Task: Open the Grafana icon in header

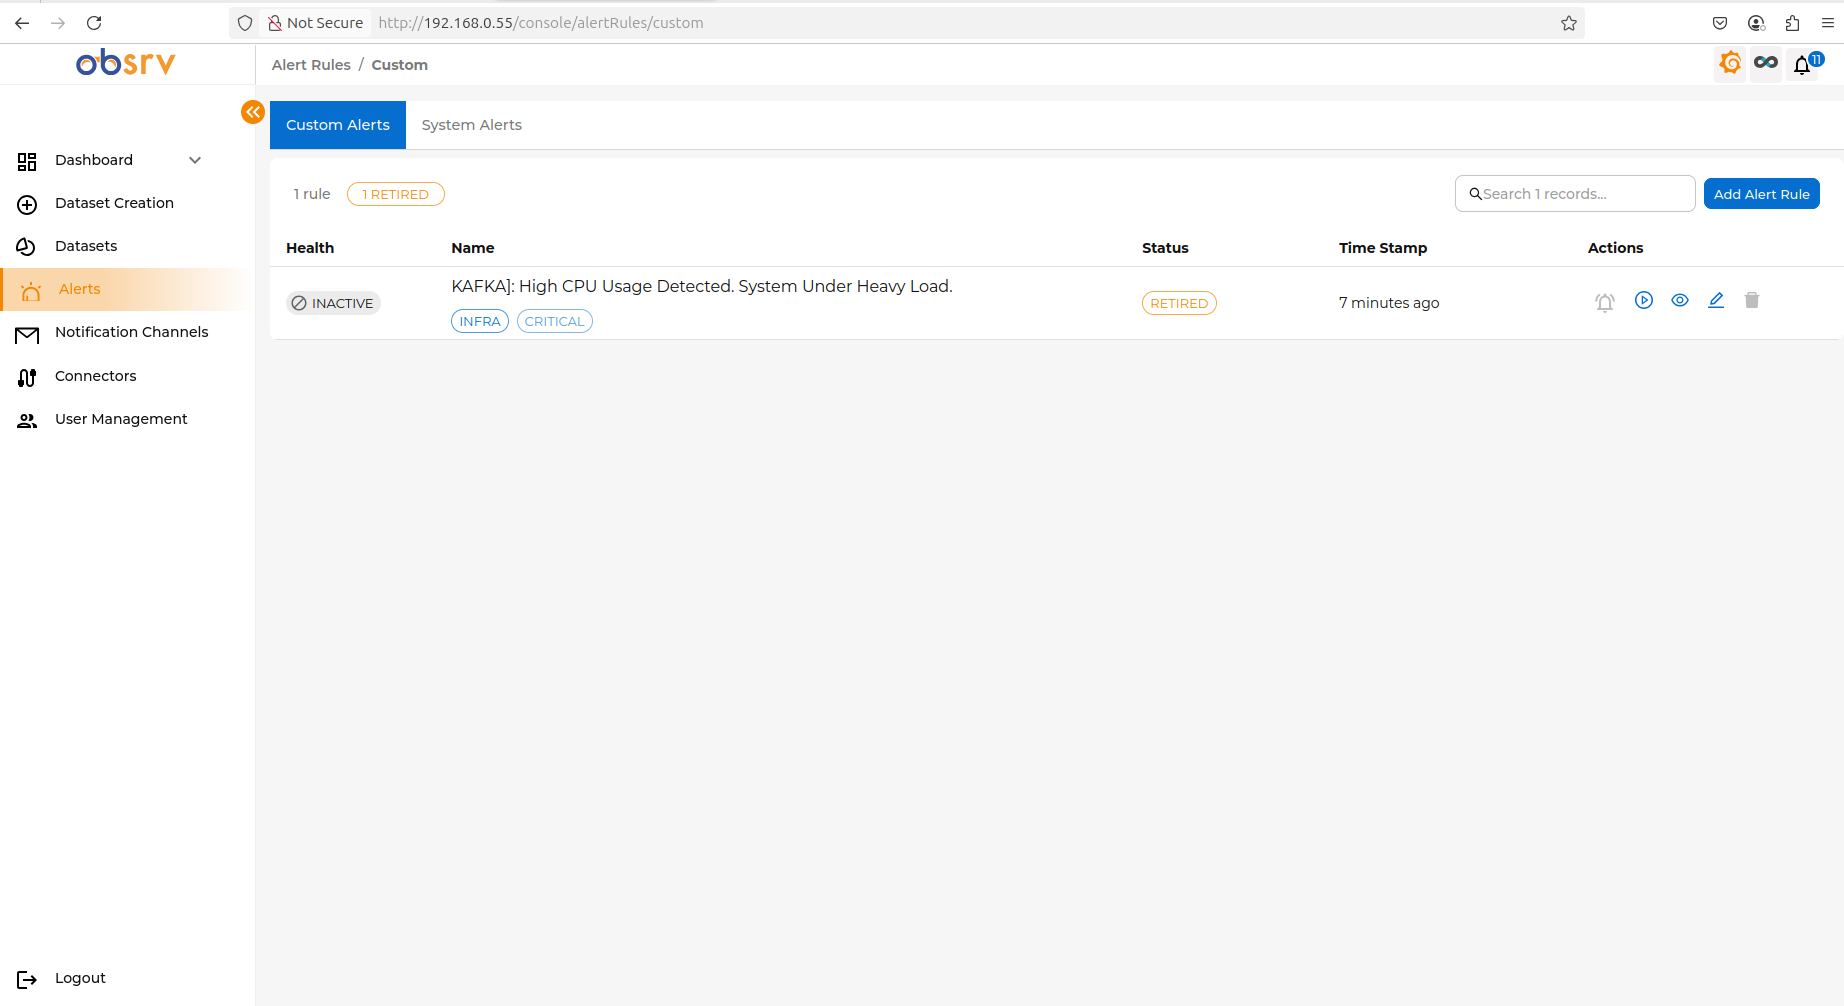Action: coord(1730,64)
